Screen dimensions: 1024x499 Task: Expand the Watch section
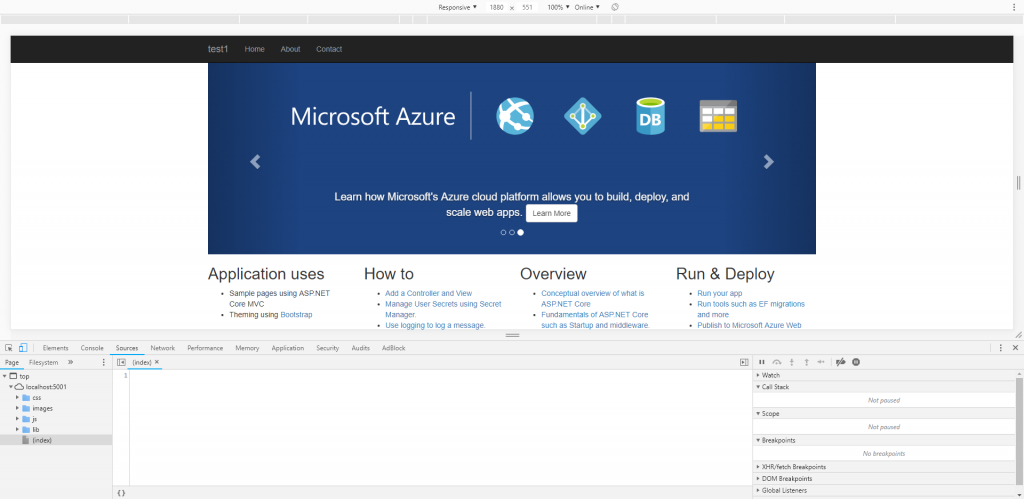[x=886, y=376]
